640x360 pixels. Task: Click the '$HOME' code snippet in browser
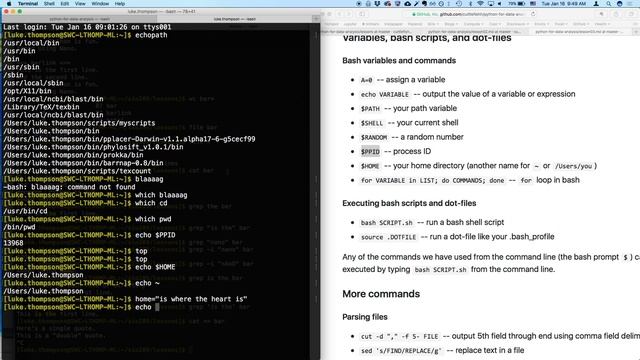click(x=370, y=166)
